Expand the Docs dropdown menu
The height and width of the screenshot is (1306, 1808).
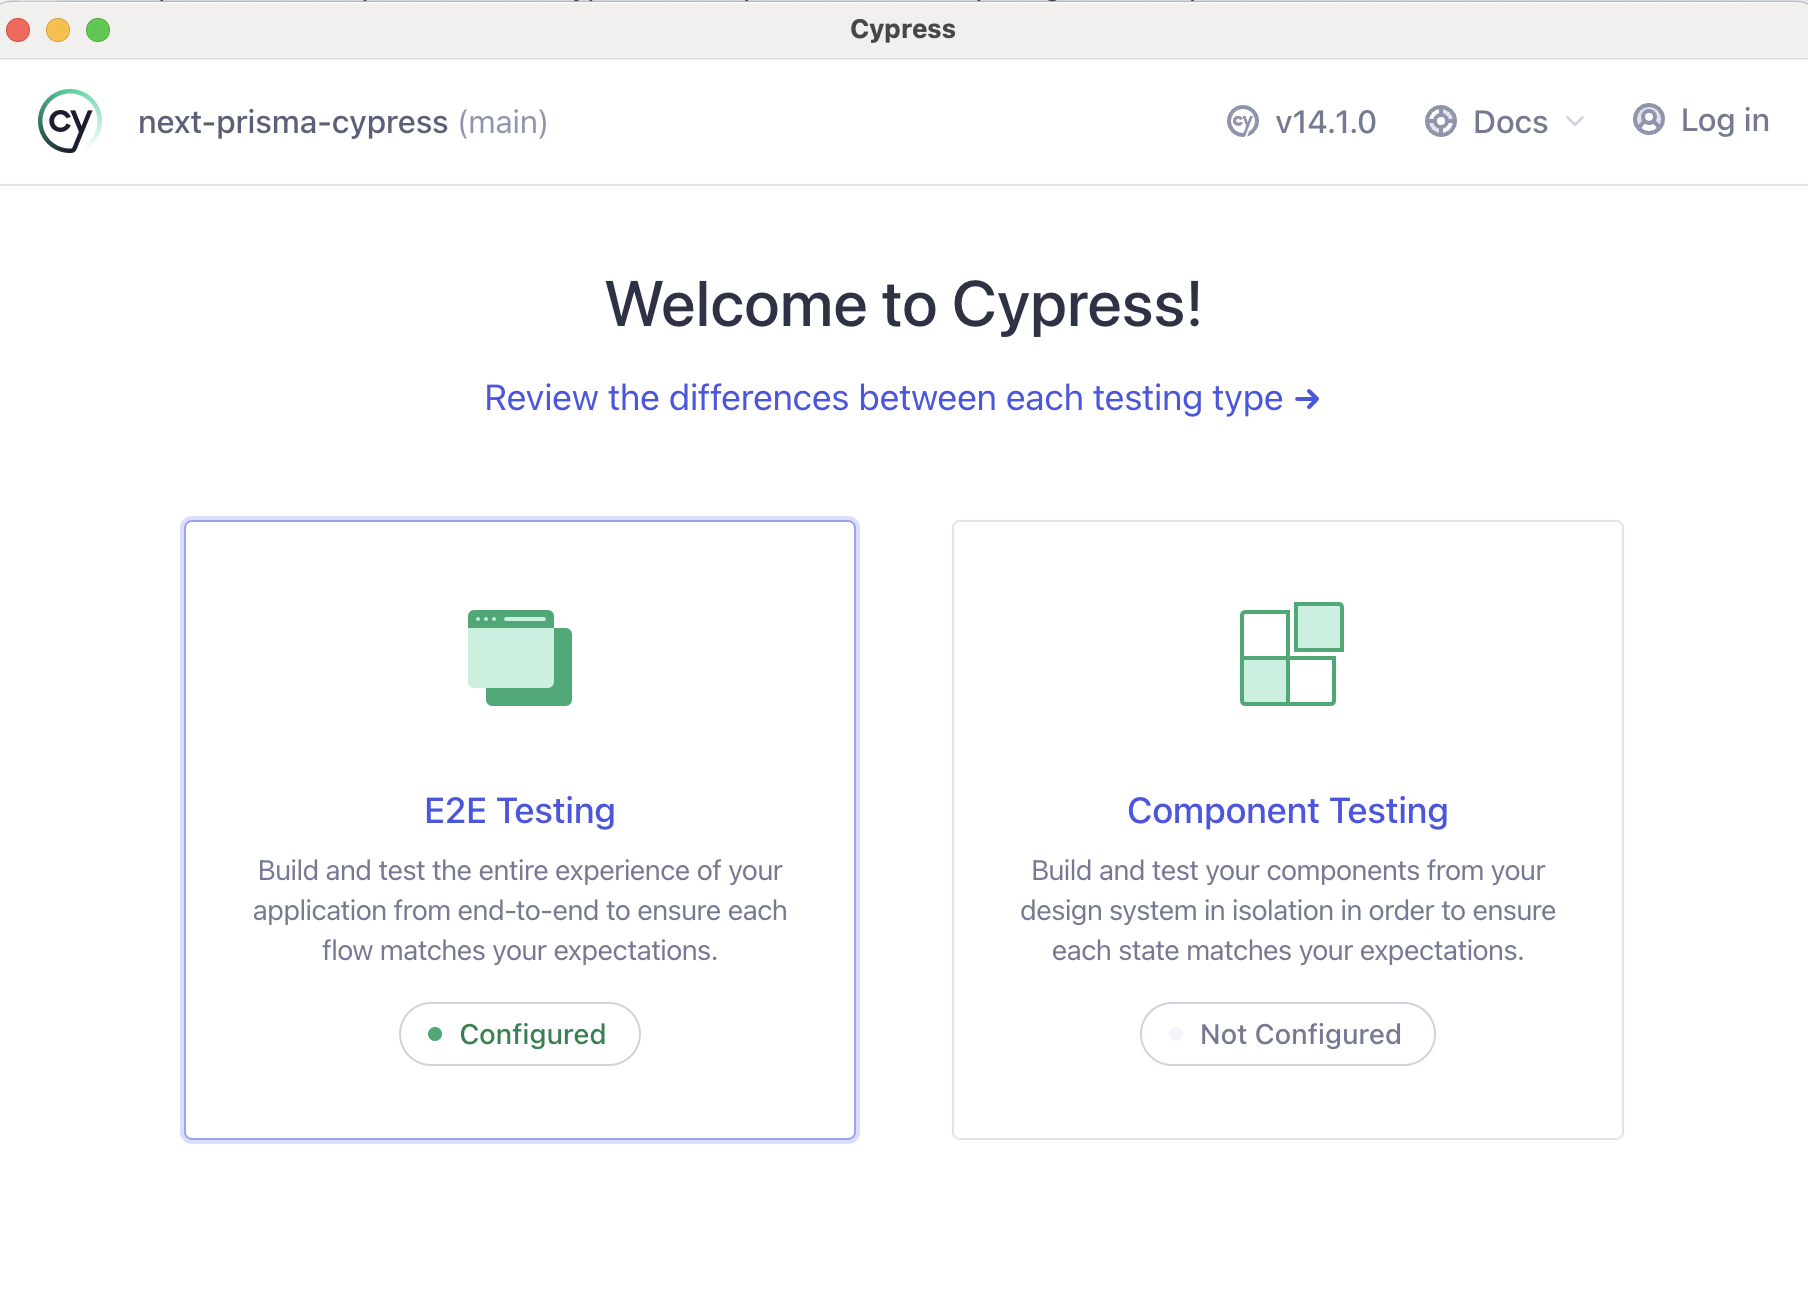(x=1505, y=122)
